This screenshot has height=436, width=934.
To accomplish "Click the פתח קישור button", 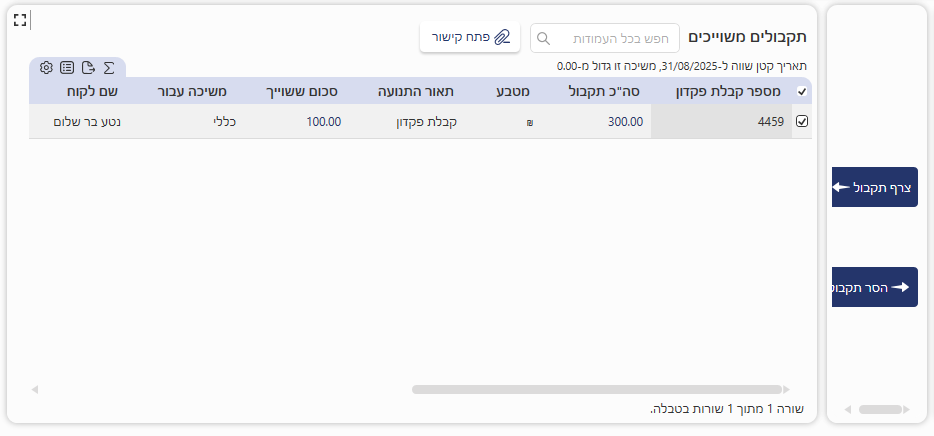I will click(x=470, y=37).
